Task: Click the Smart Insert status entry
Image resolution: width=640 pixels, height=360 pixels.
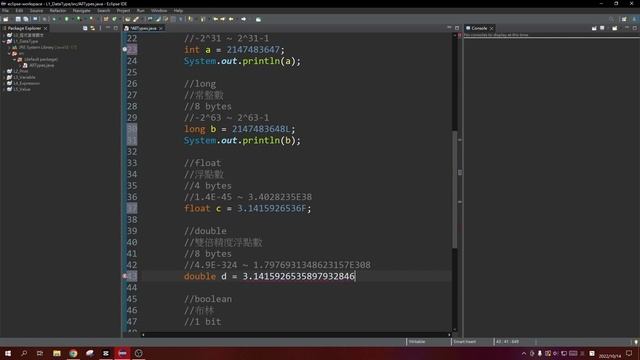Action: pyautogui.click(x=464, y=341)
